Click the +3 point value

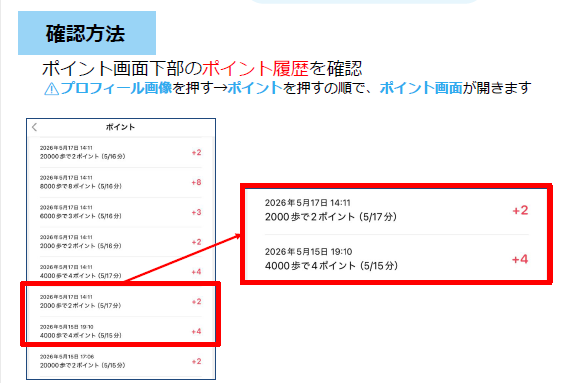click(x=196, y=212)
